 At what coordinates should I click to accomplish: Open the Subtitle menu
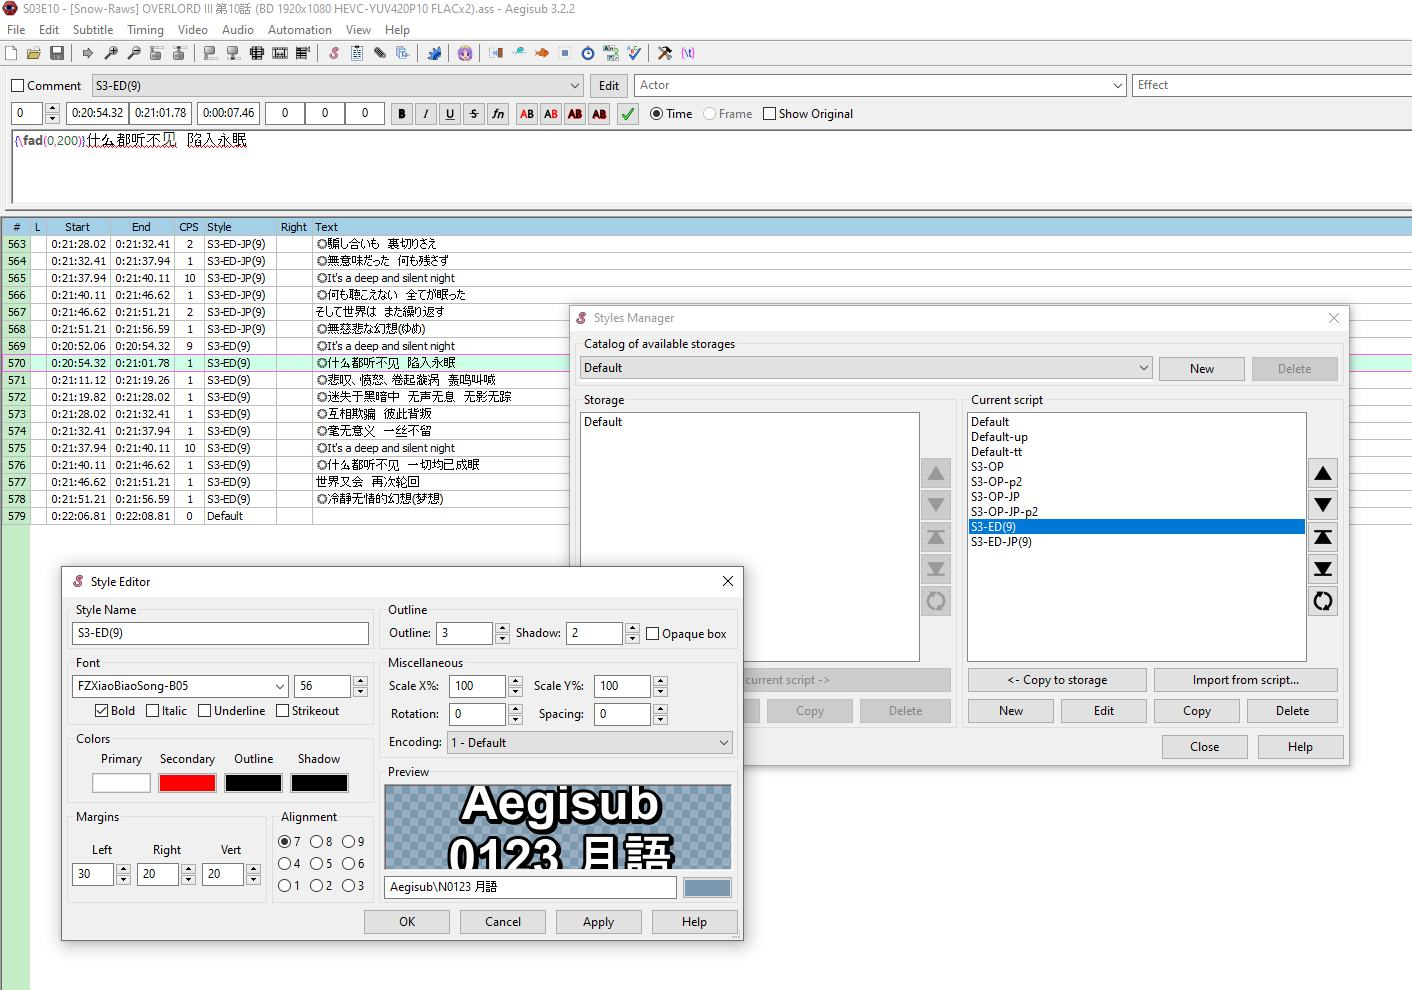(93, 30)
